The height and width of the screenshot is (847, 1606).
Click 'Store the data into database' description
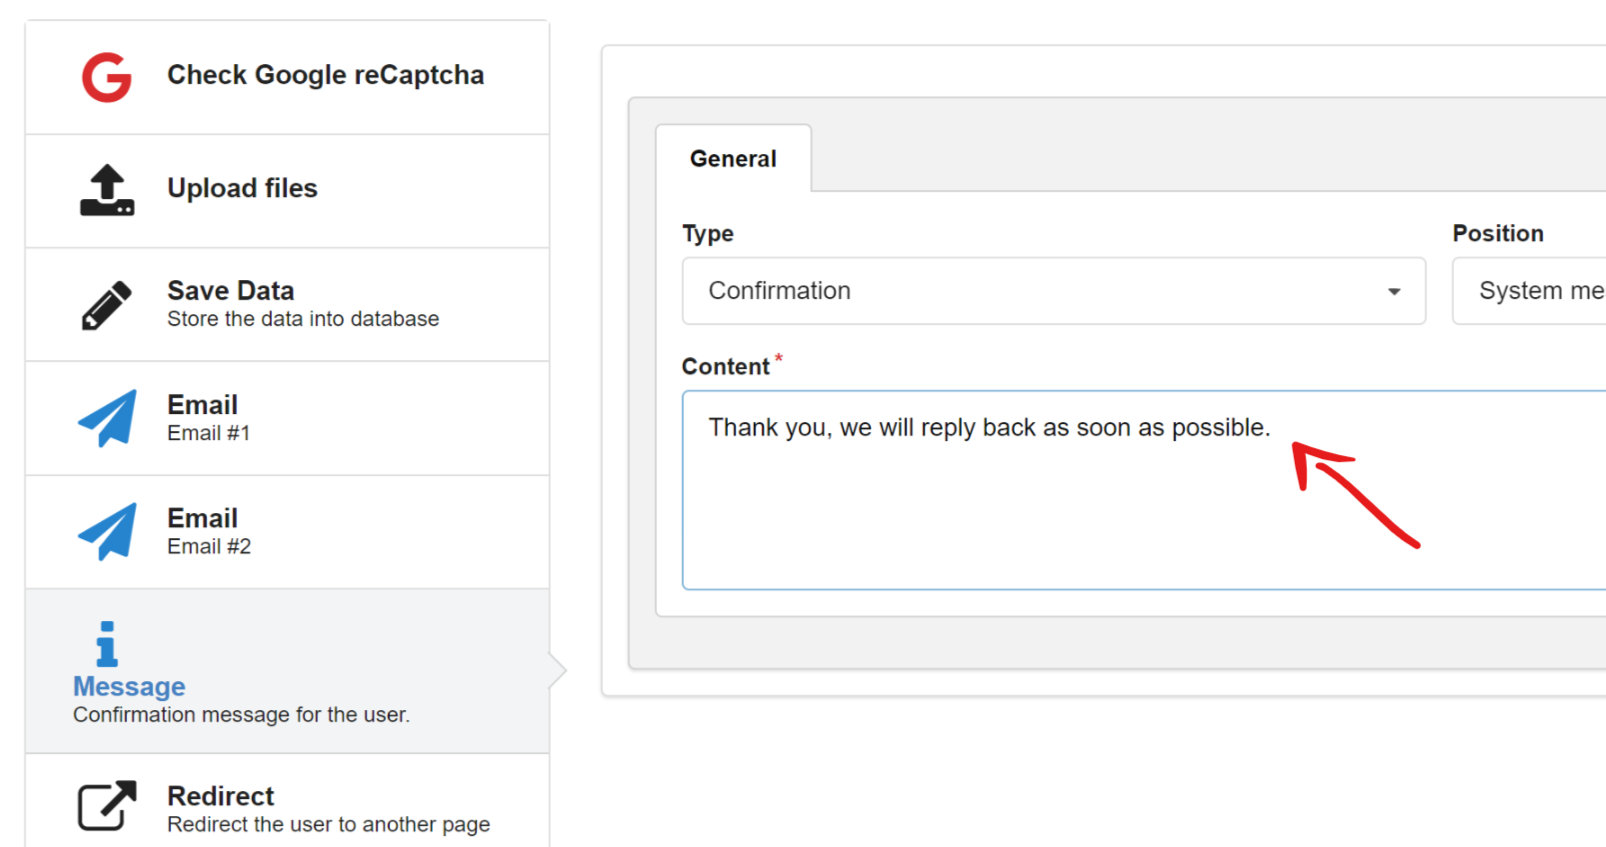click(x=303, y=319)
